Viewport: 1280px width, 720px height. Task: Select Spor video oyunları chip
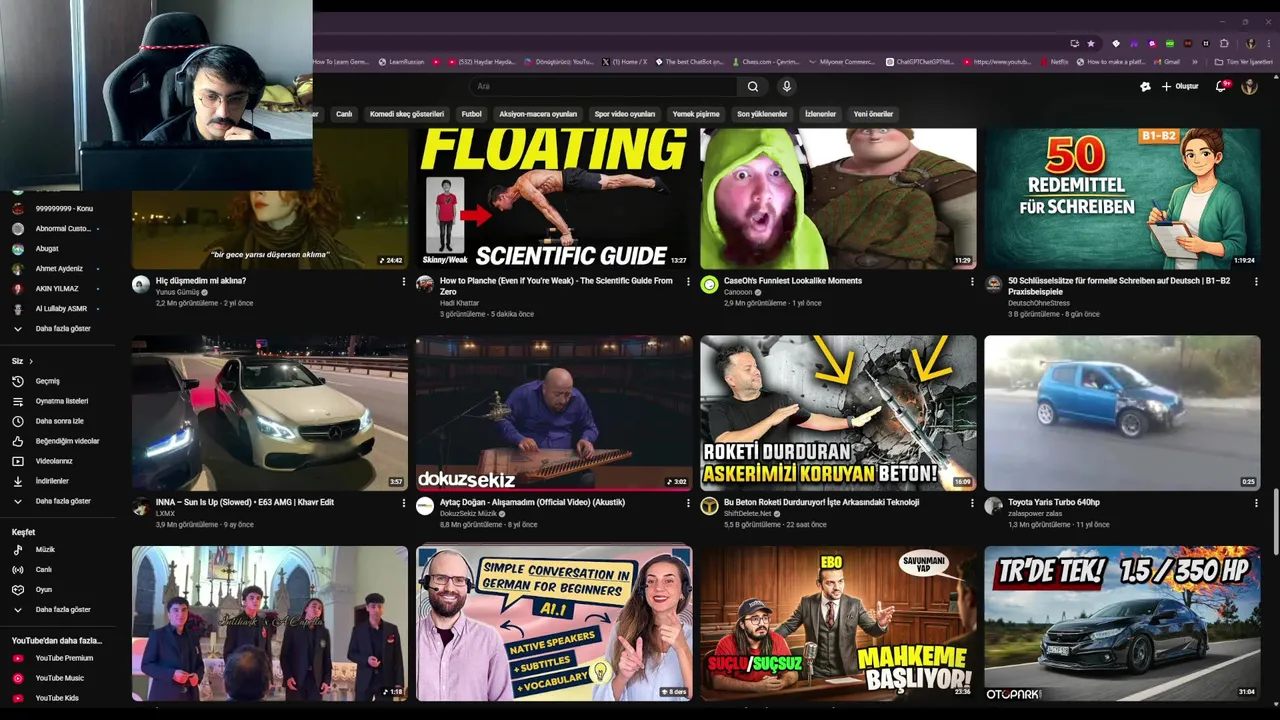point(625,114)
